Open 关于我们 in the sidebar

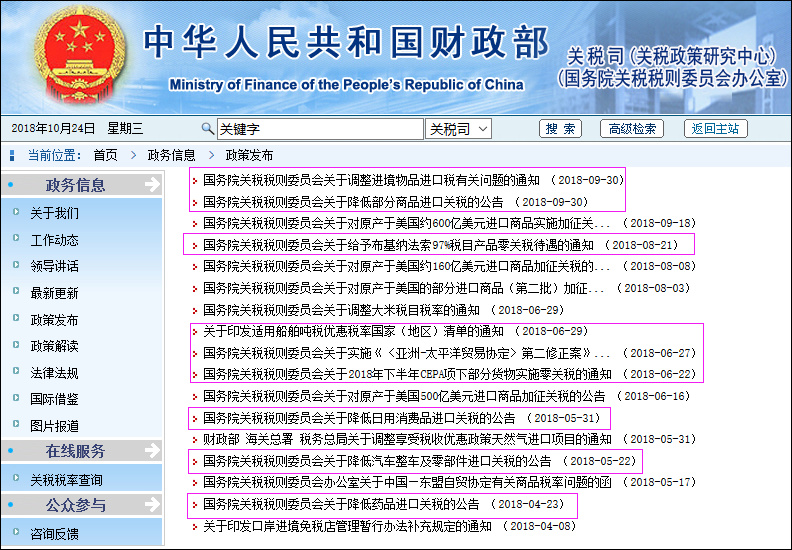[x=54, y=213]
